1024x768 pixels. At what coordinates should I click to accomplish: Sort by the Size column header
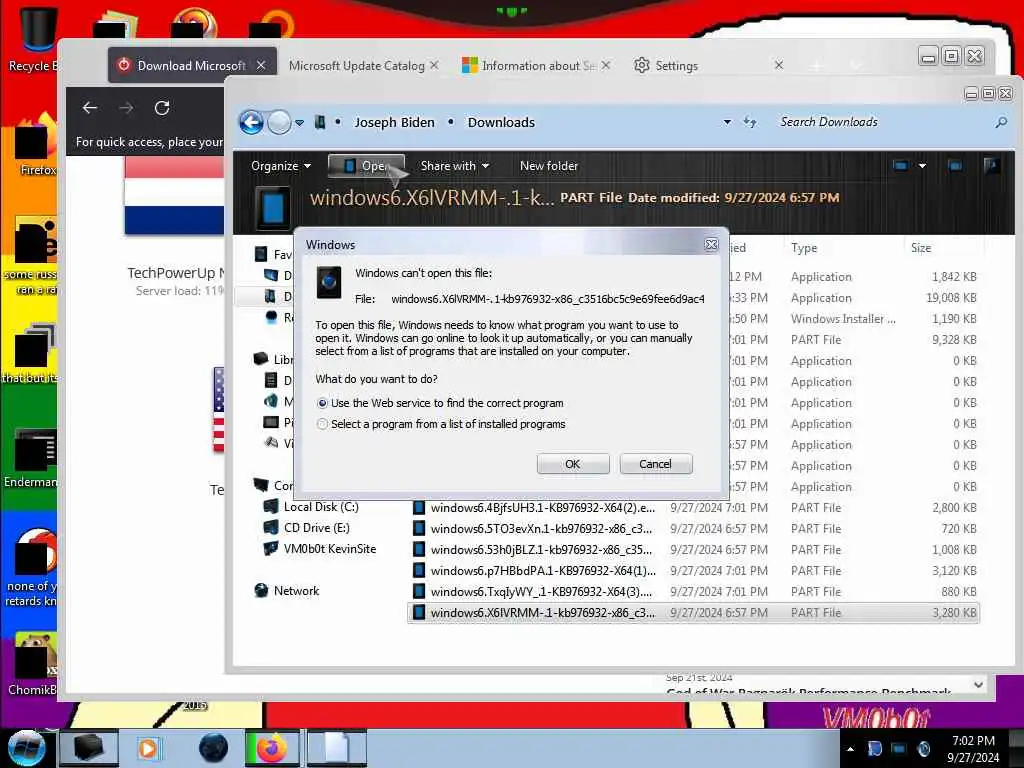click(921, 248)
